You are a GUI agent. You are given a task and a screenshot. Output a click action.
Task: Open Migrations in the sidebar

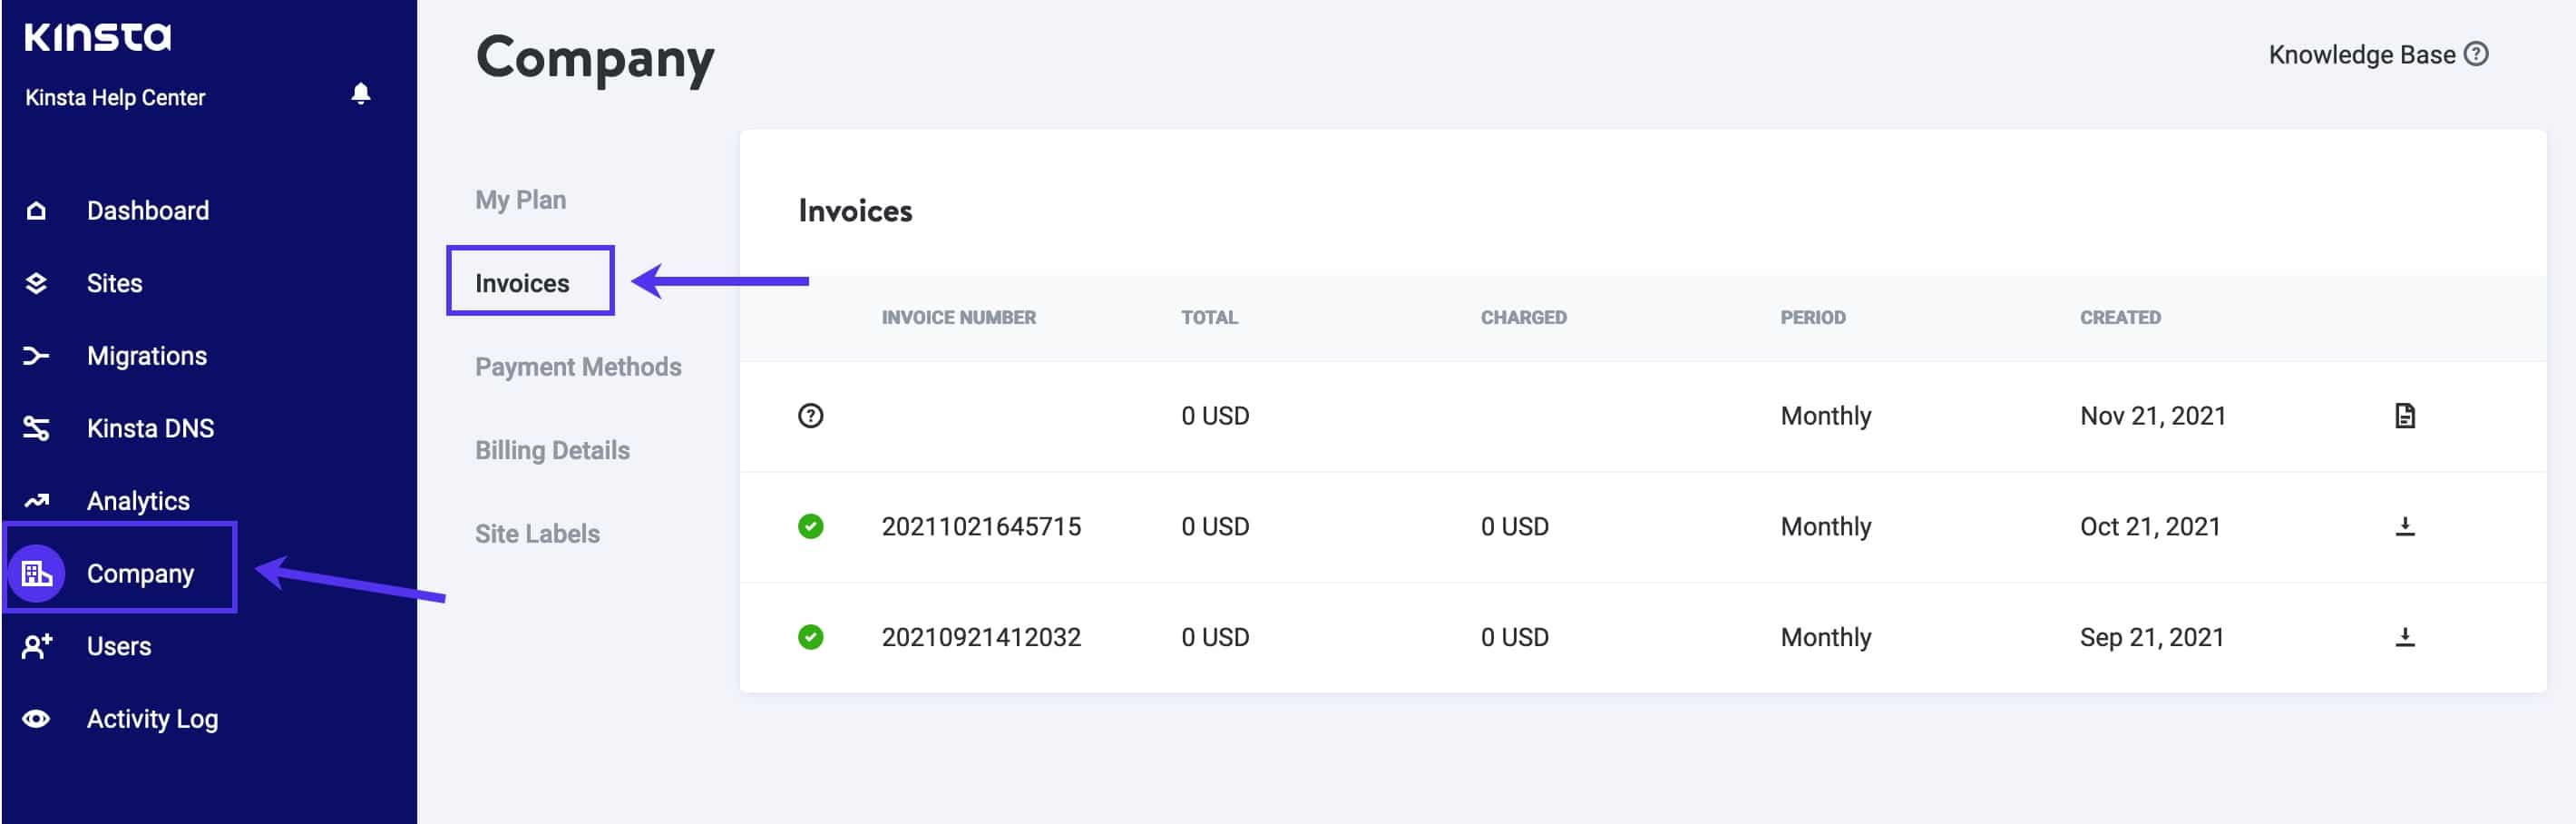point(147,356)
